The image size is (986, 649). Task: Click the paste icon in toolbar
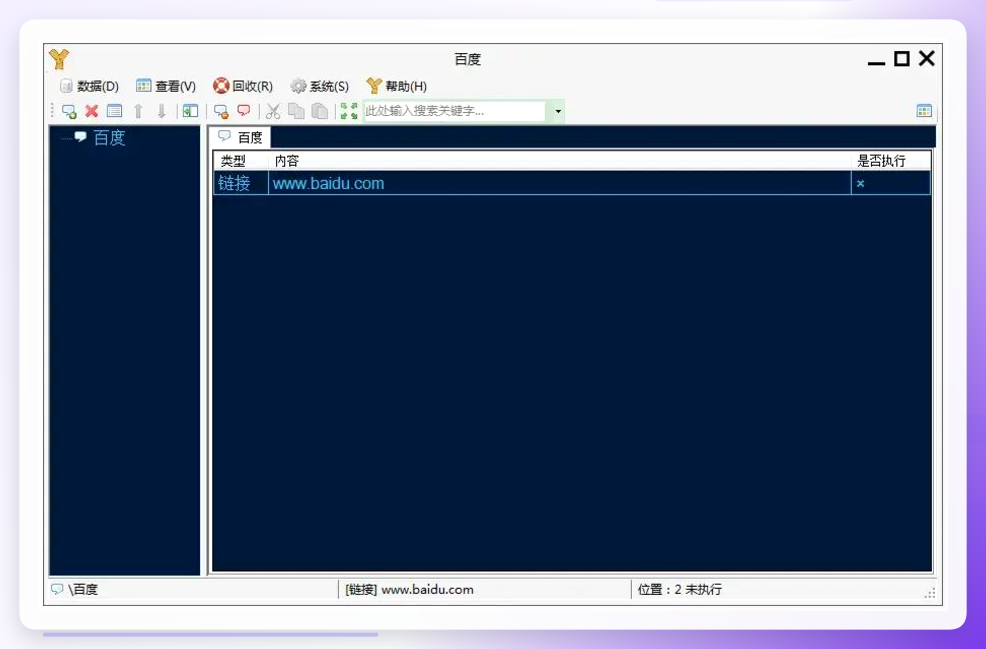pos(319,111)
